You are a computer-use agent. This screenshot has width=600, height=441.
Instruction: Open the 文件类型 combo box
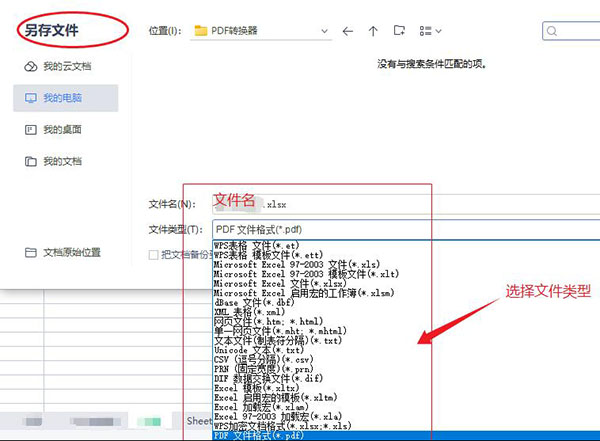[400, 229]
